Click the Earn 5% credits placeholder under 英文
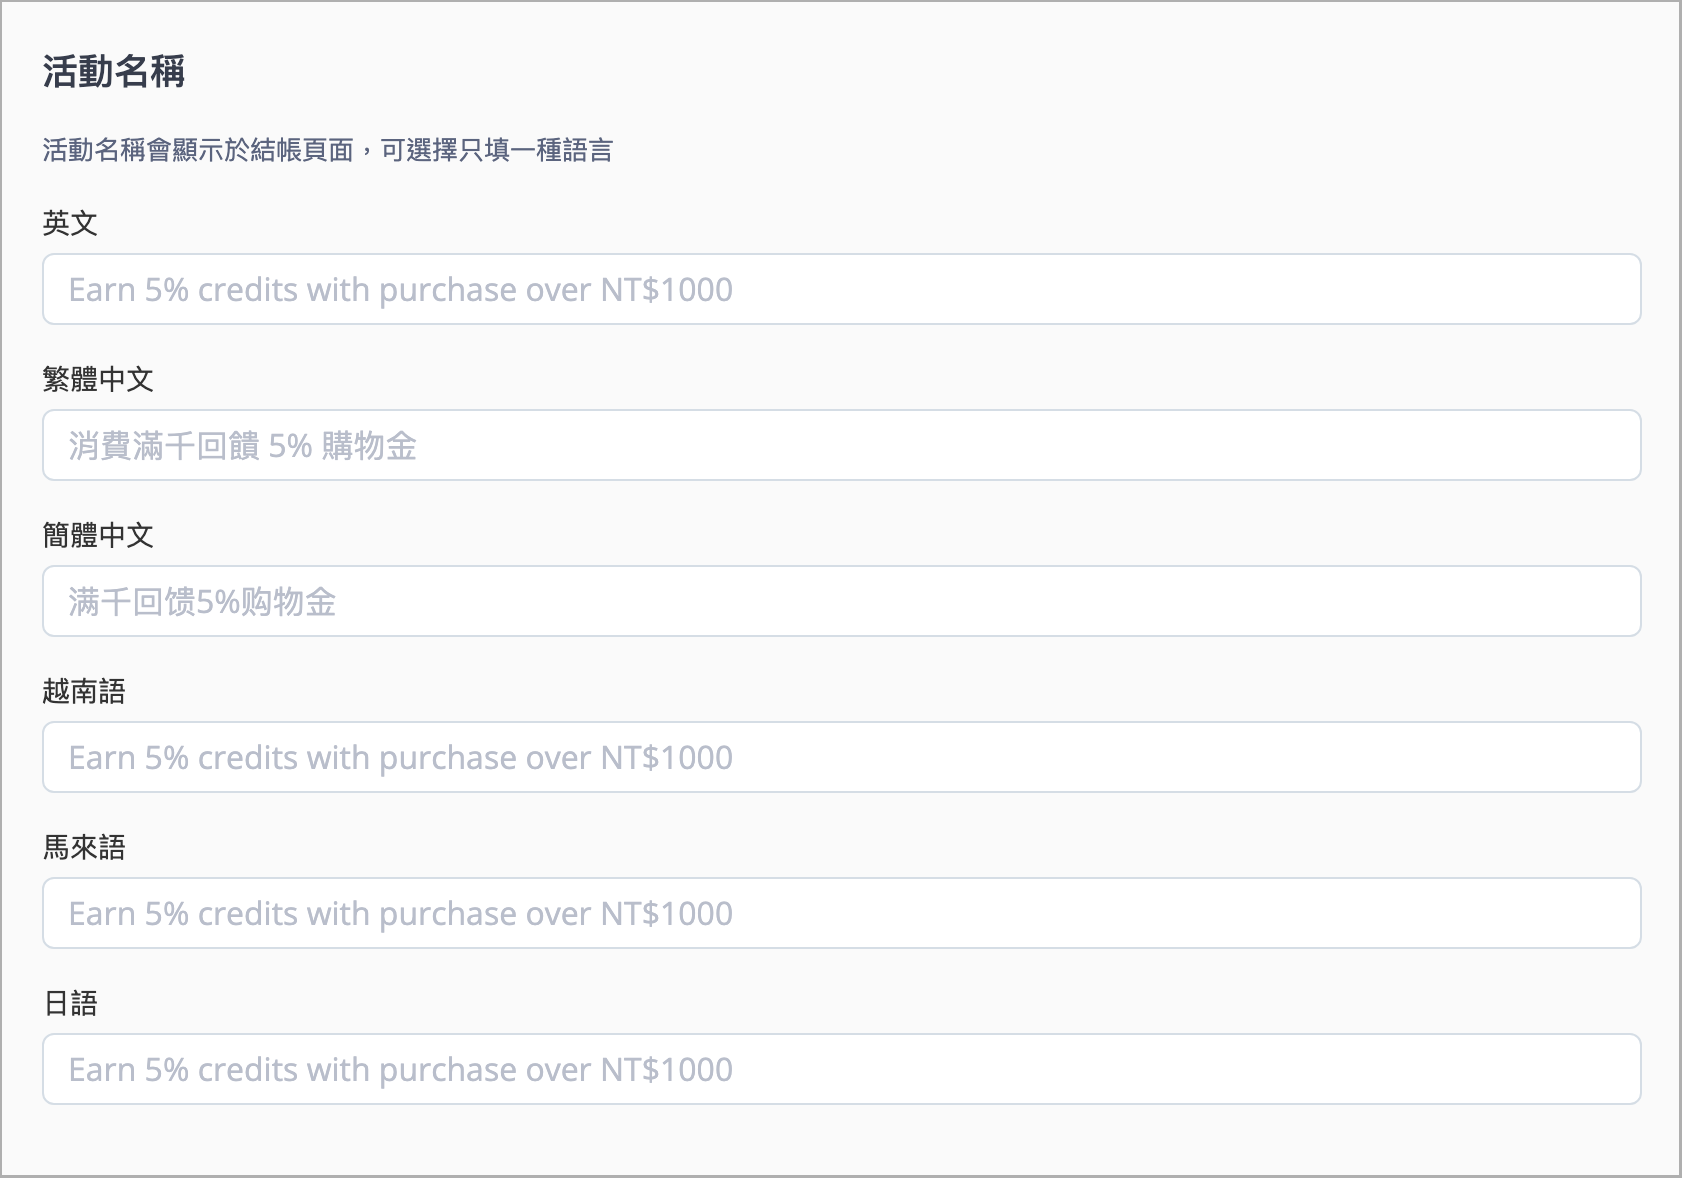Screen dimensions: 1682x1178 (401, 290)
